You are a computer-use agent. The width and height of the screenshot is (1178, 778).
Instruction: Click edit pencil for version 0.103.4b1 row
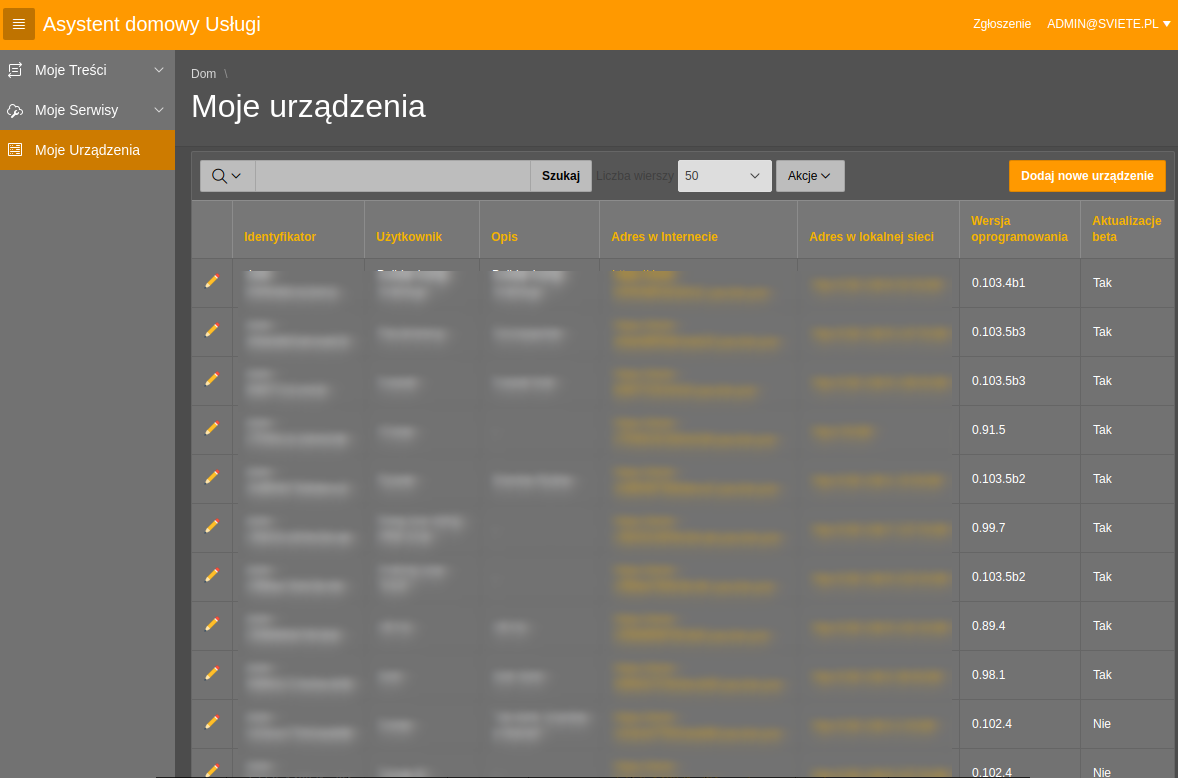212,282
